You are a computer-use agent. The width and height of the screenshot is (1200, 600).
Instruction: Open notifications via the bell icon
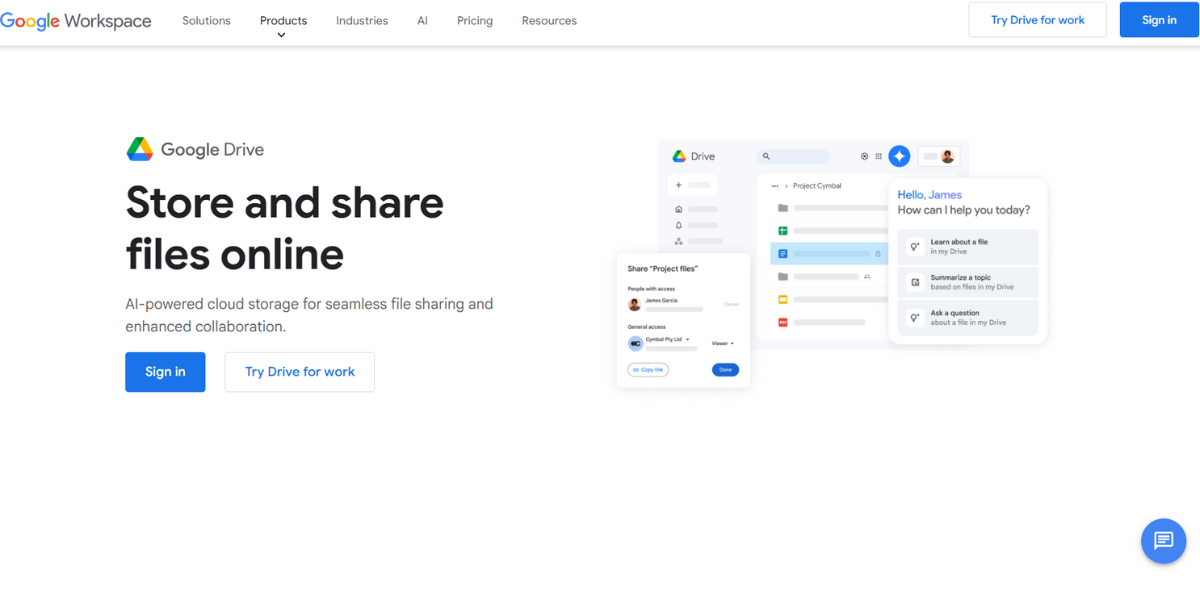tap(679, 225)
